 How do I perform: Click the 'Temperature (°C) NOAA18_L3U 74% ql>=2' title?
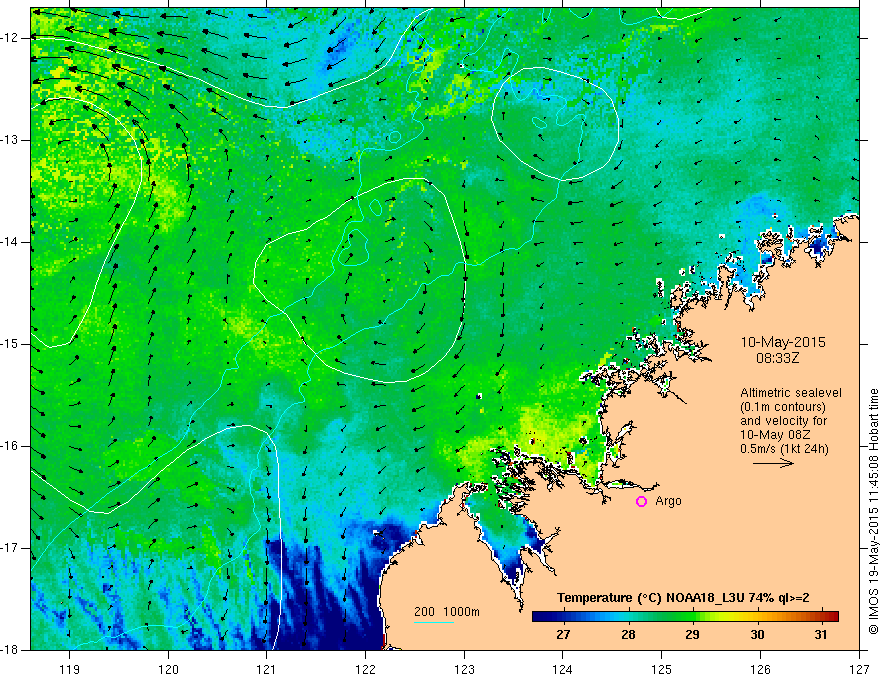point(683,598)
